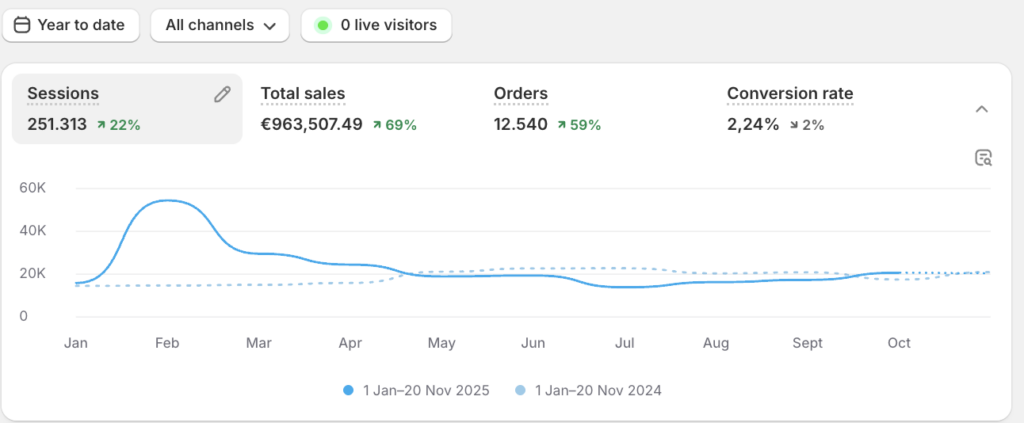Collapse the metrics chart with the chevron
This screenshot has width=1024, height=423.
coord(981,109)
